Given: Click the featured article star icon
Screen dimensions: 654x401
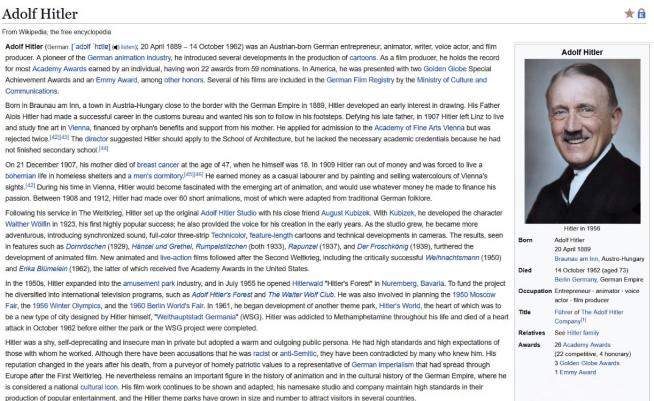Looking at the screenshot, I should point(629,14).
